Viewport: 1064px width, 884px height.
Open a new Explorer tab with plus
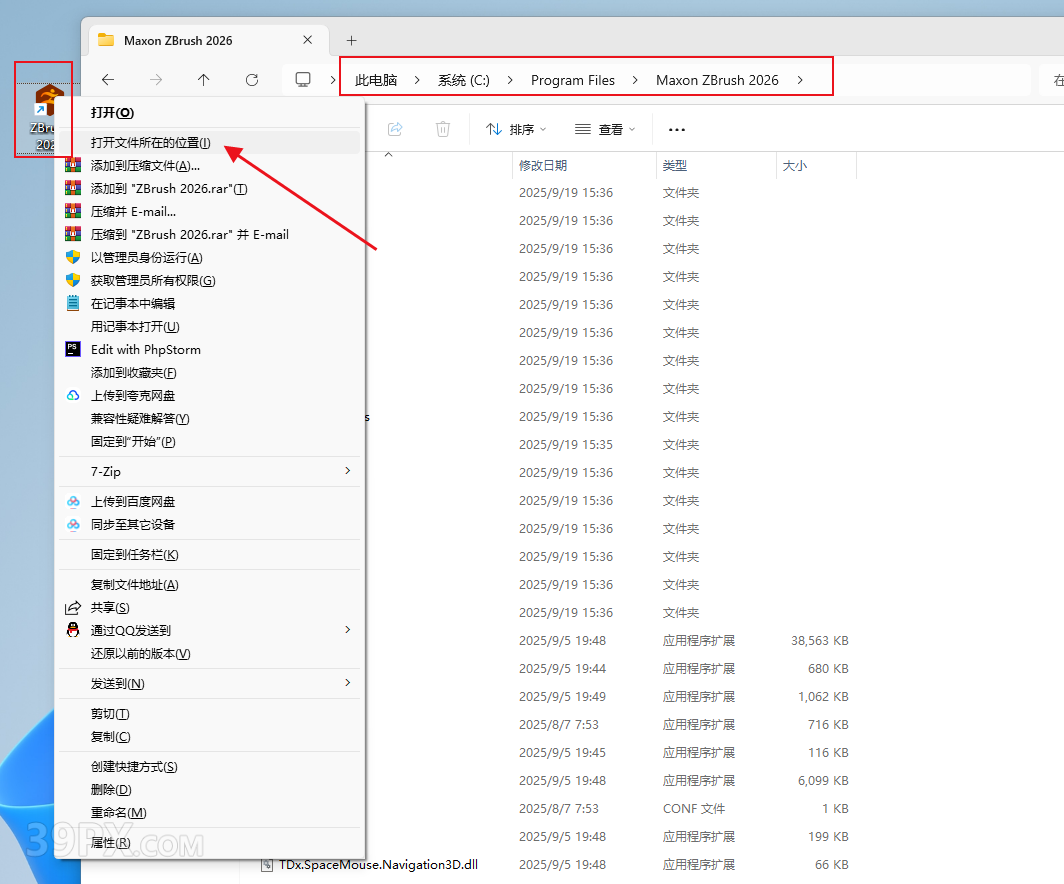pyautogui.click(x=351, y=41)
